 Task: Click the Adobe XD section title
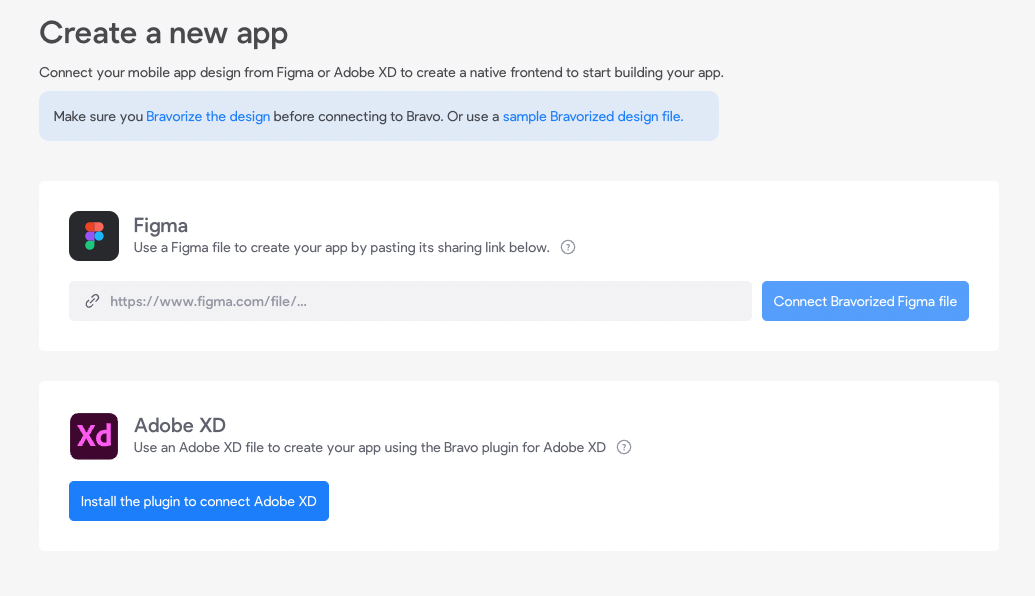click(x=180, y=425)
